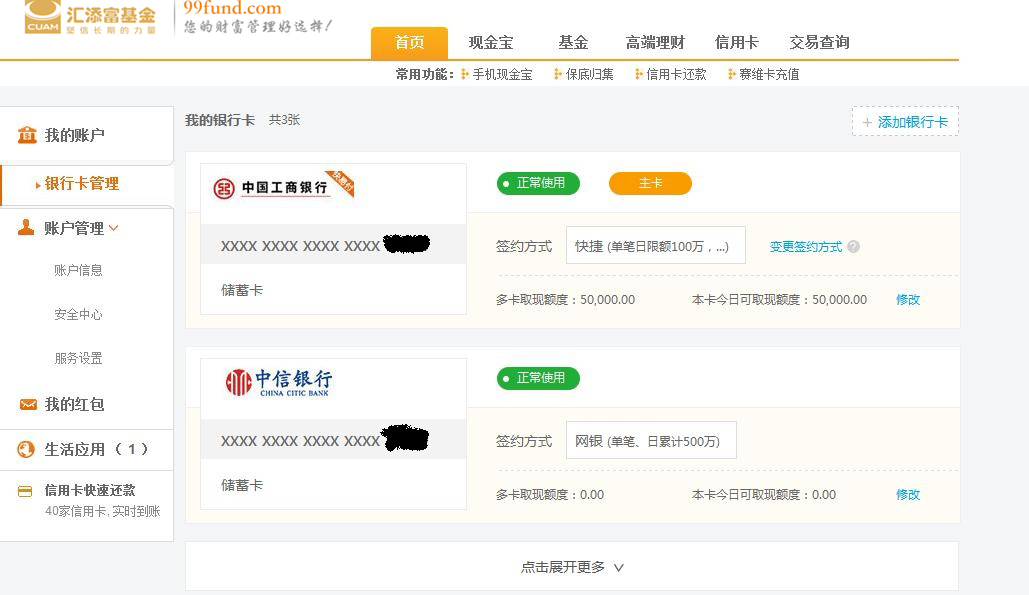The width and height of the screenshot is (1029, 595).
Task: Open the 快捷 signing method box
Action: click(655, 246)
